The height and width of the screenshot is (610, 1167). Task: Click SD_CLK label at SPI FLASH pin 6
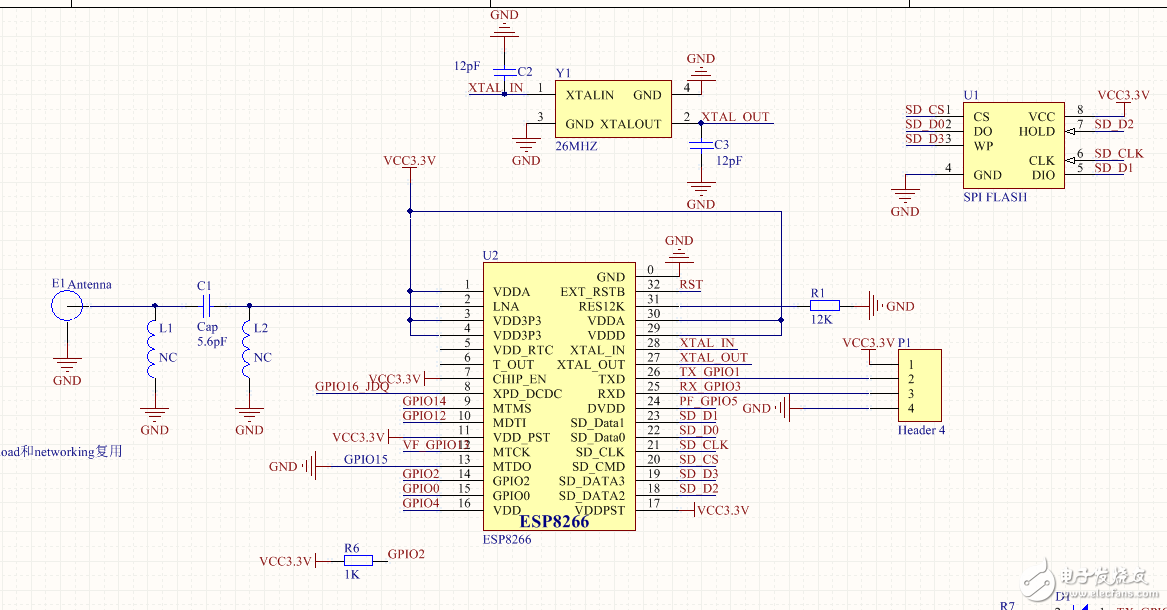click(x=1119, y=153)
